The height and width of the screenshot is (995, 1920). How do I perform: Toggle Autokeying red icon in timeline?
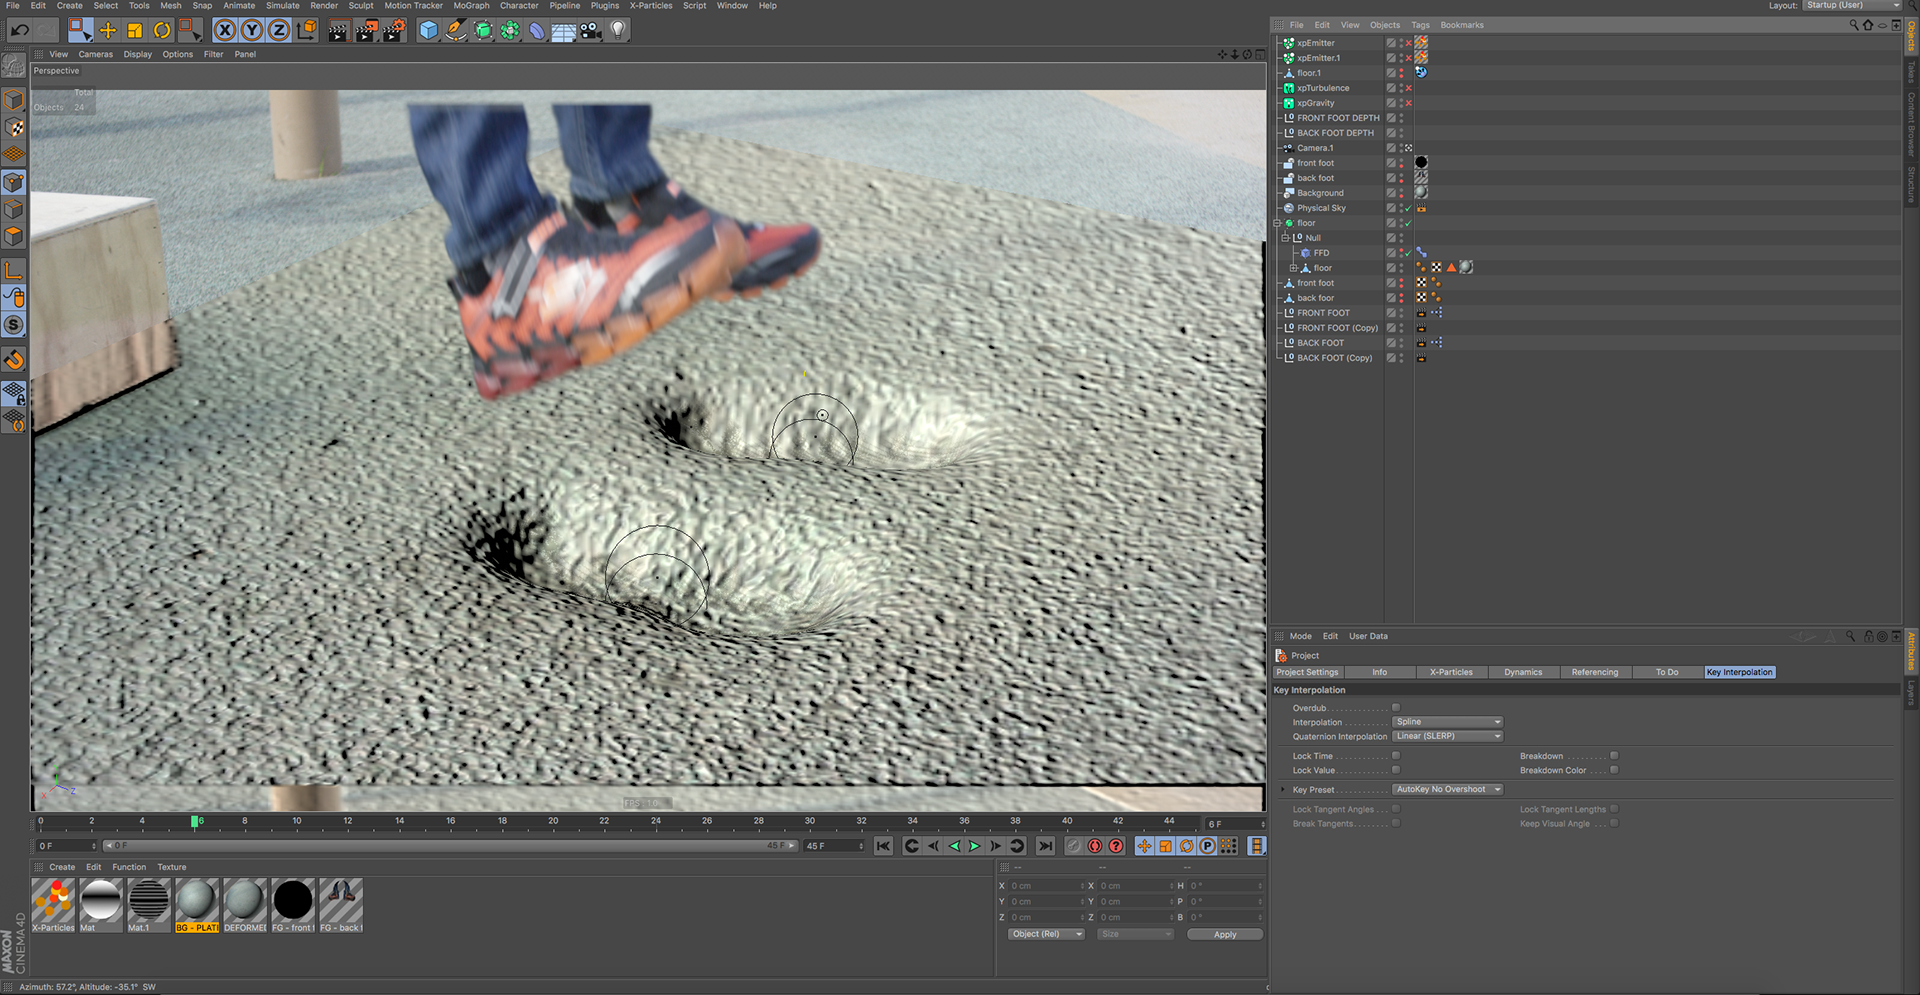click(x=1117, y=846)
